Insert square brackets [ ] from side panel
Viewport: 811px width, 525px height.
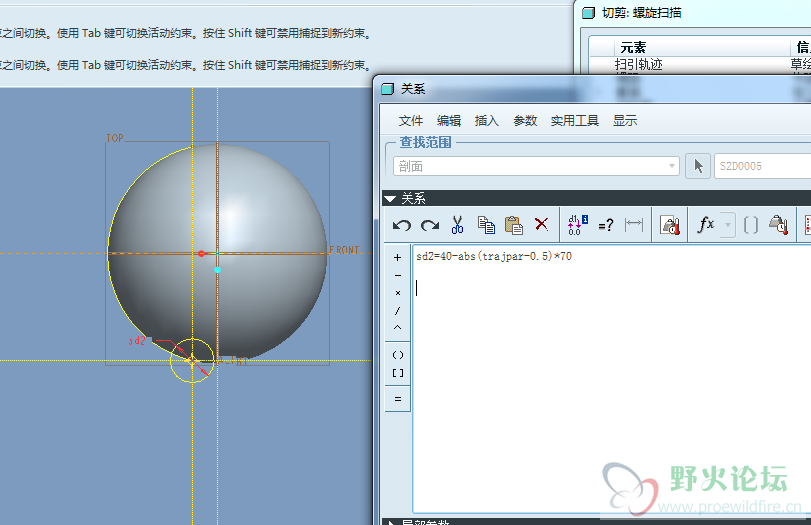pos(397,373)
